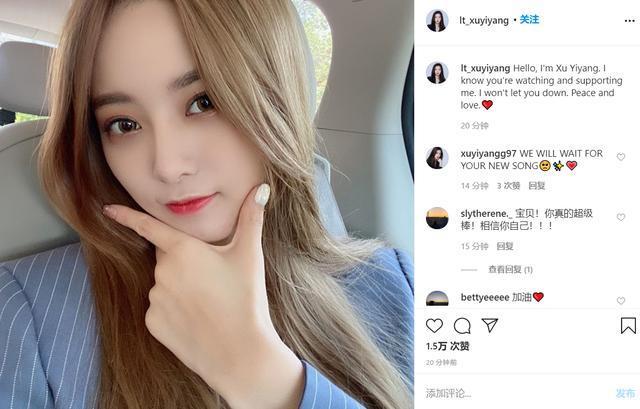The image size is (640, 409).
Task: Open comments via speech bubble icon
Action: [462, 326]
